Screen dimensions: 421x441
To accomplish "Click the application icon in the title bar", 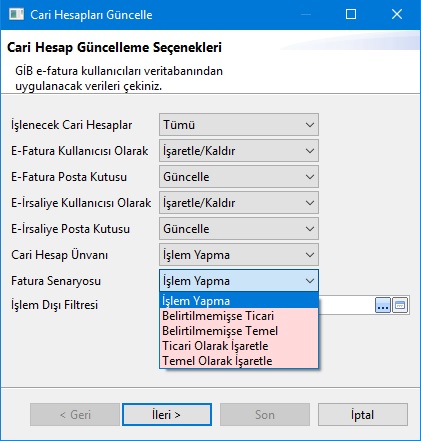I will [x=16, y=14].
